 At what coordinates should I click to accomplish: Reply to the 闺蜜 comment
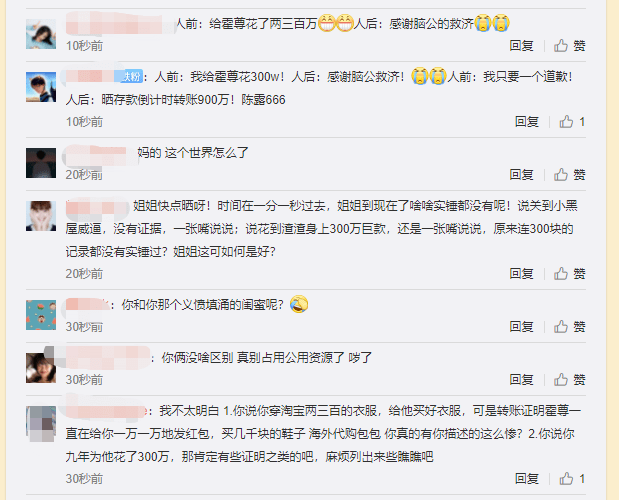(521, 326)
